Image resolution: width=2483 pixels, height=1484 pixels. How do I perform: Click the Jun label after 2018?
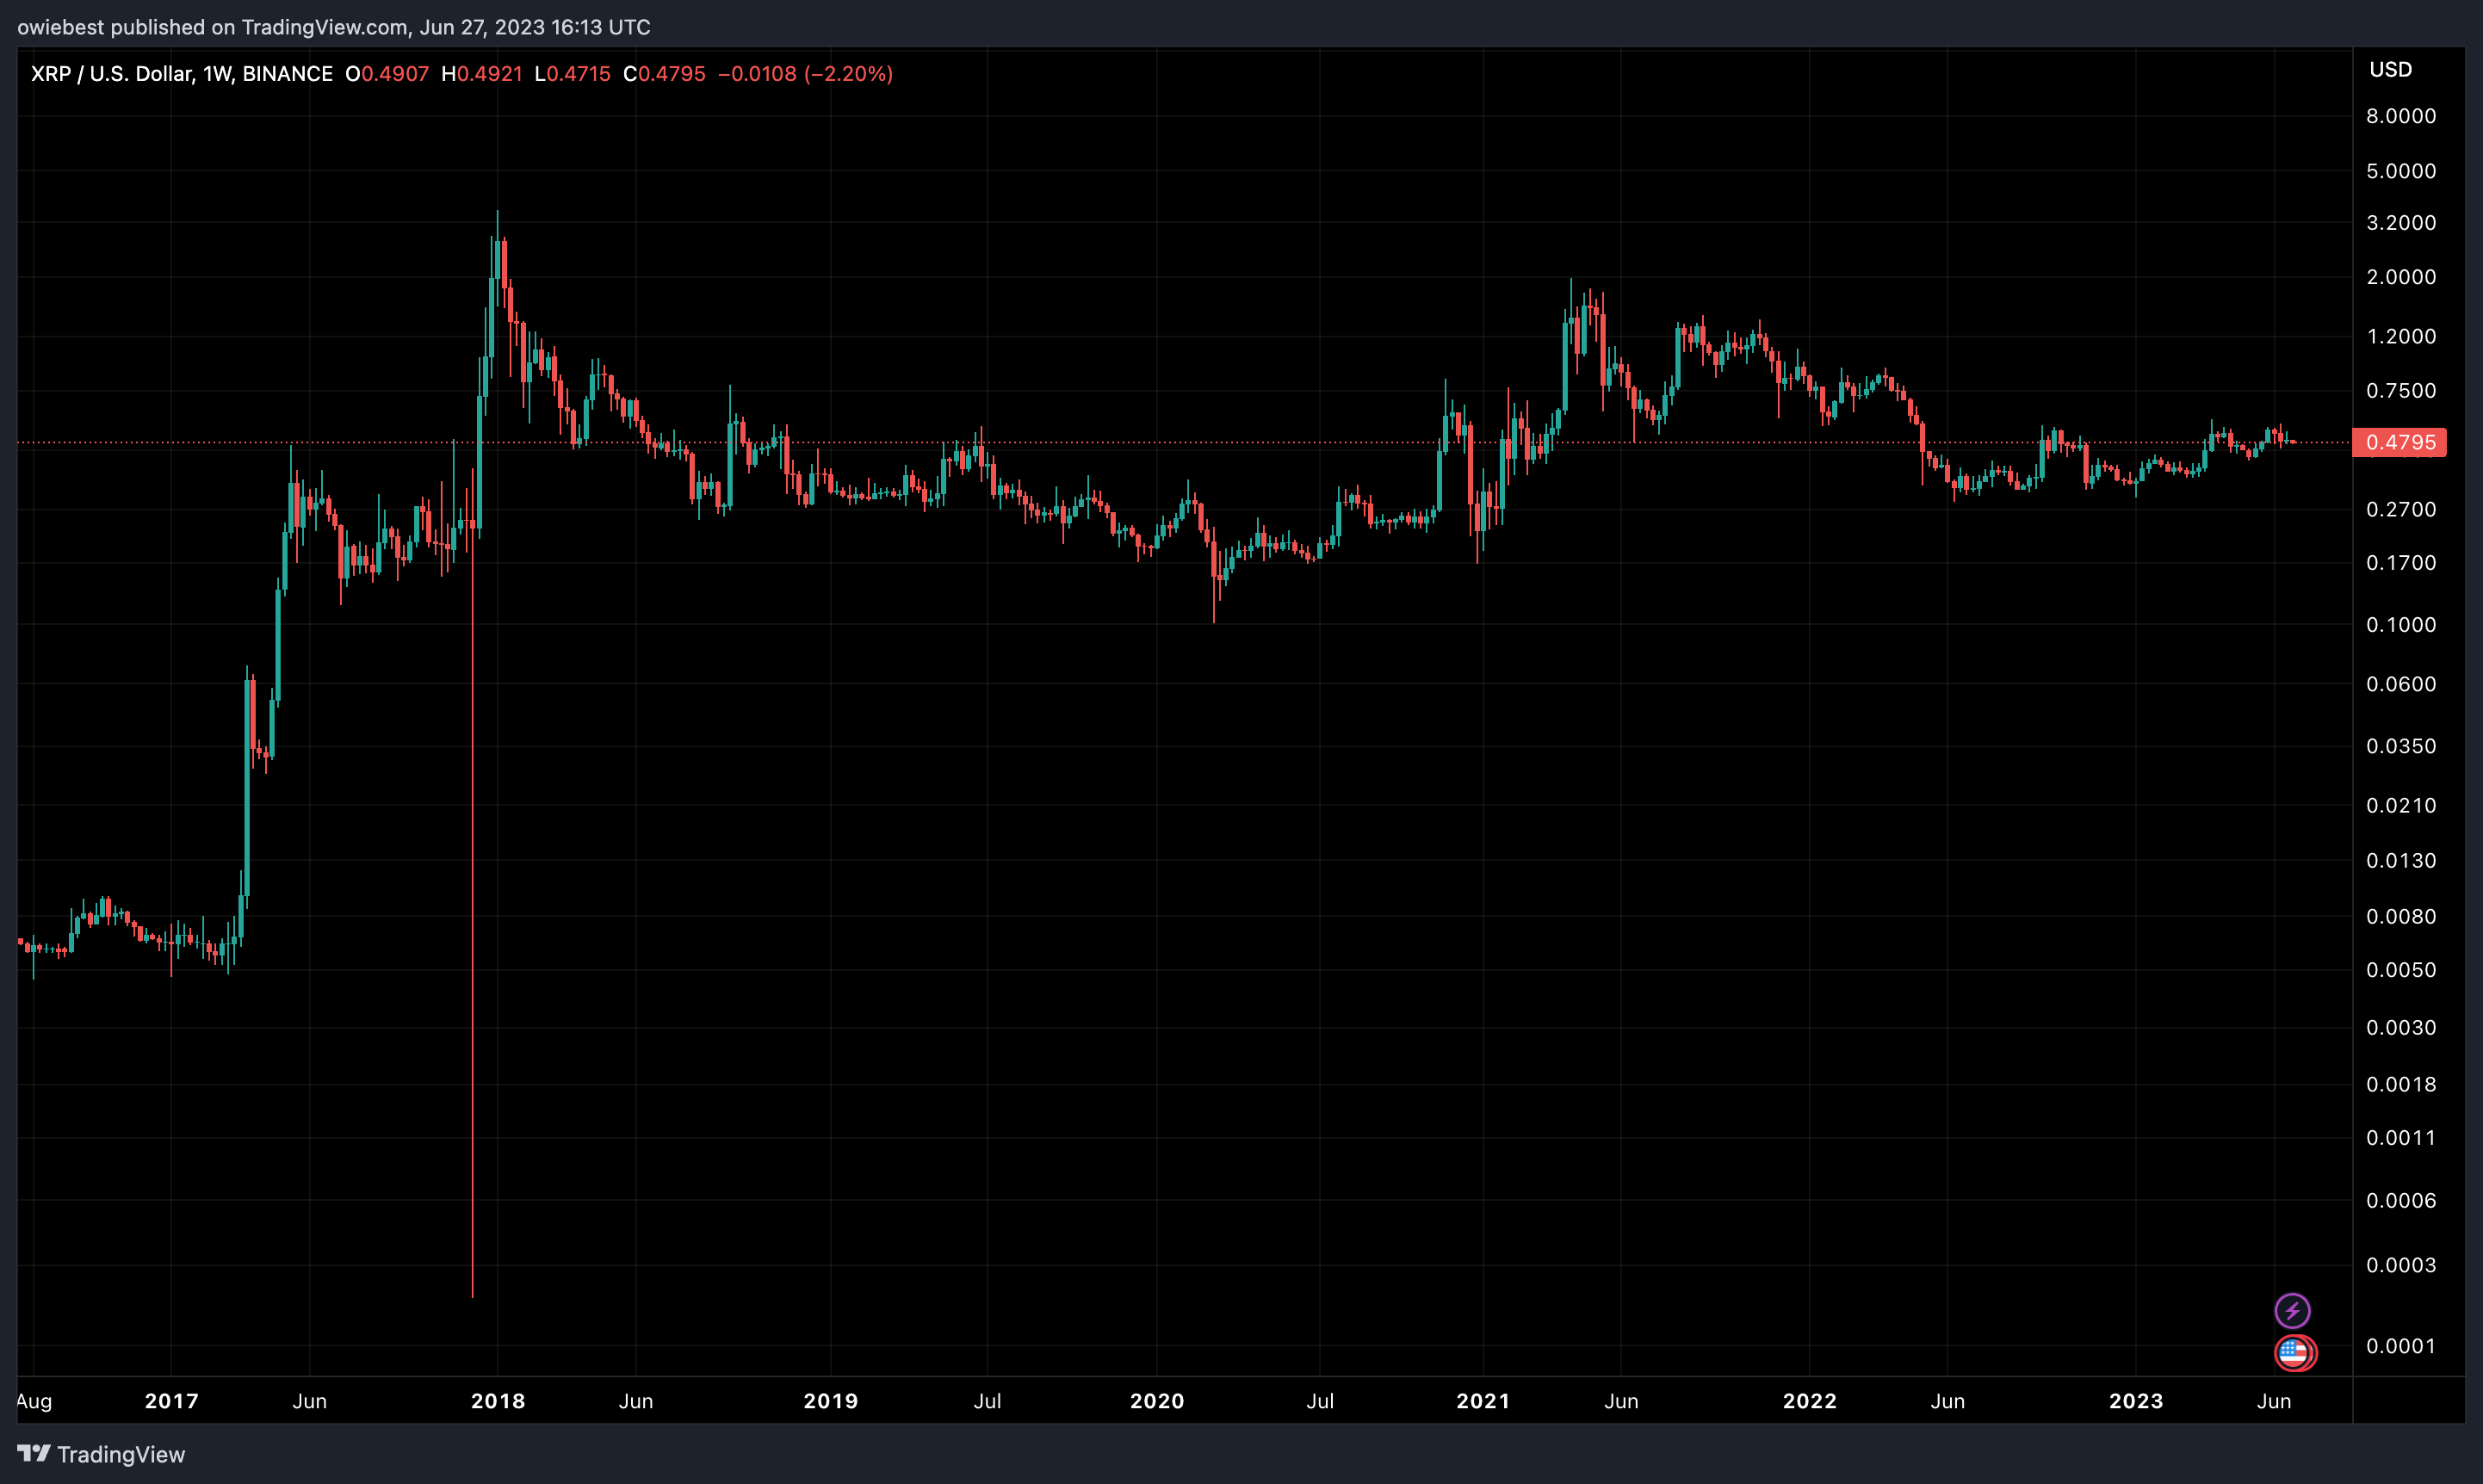(x=636, y=1401)
